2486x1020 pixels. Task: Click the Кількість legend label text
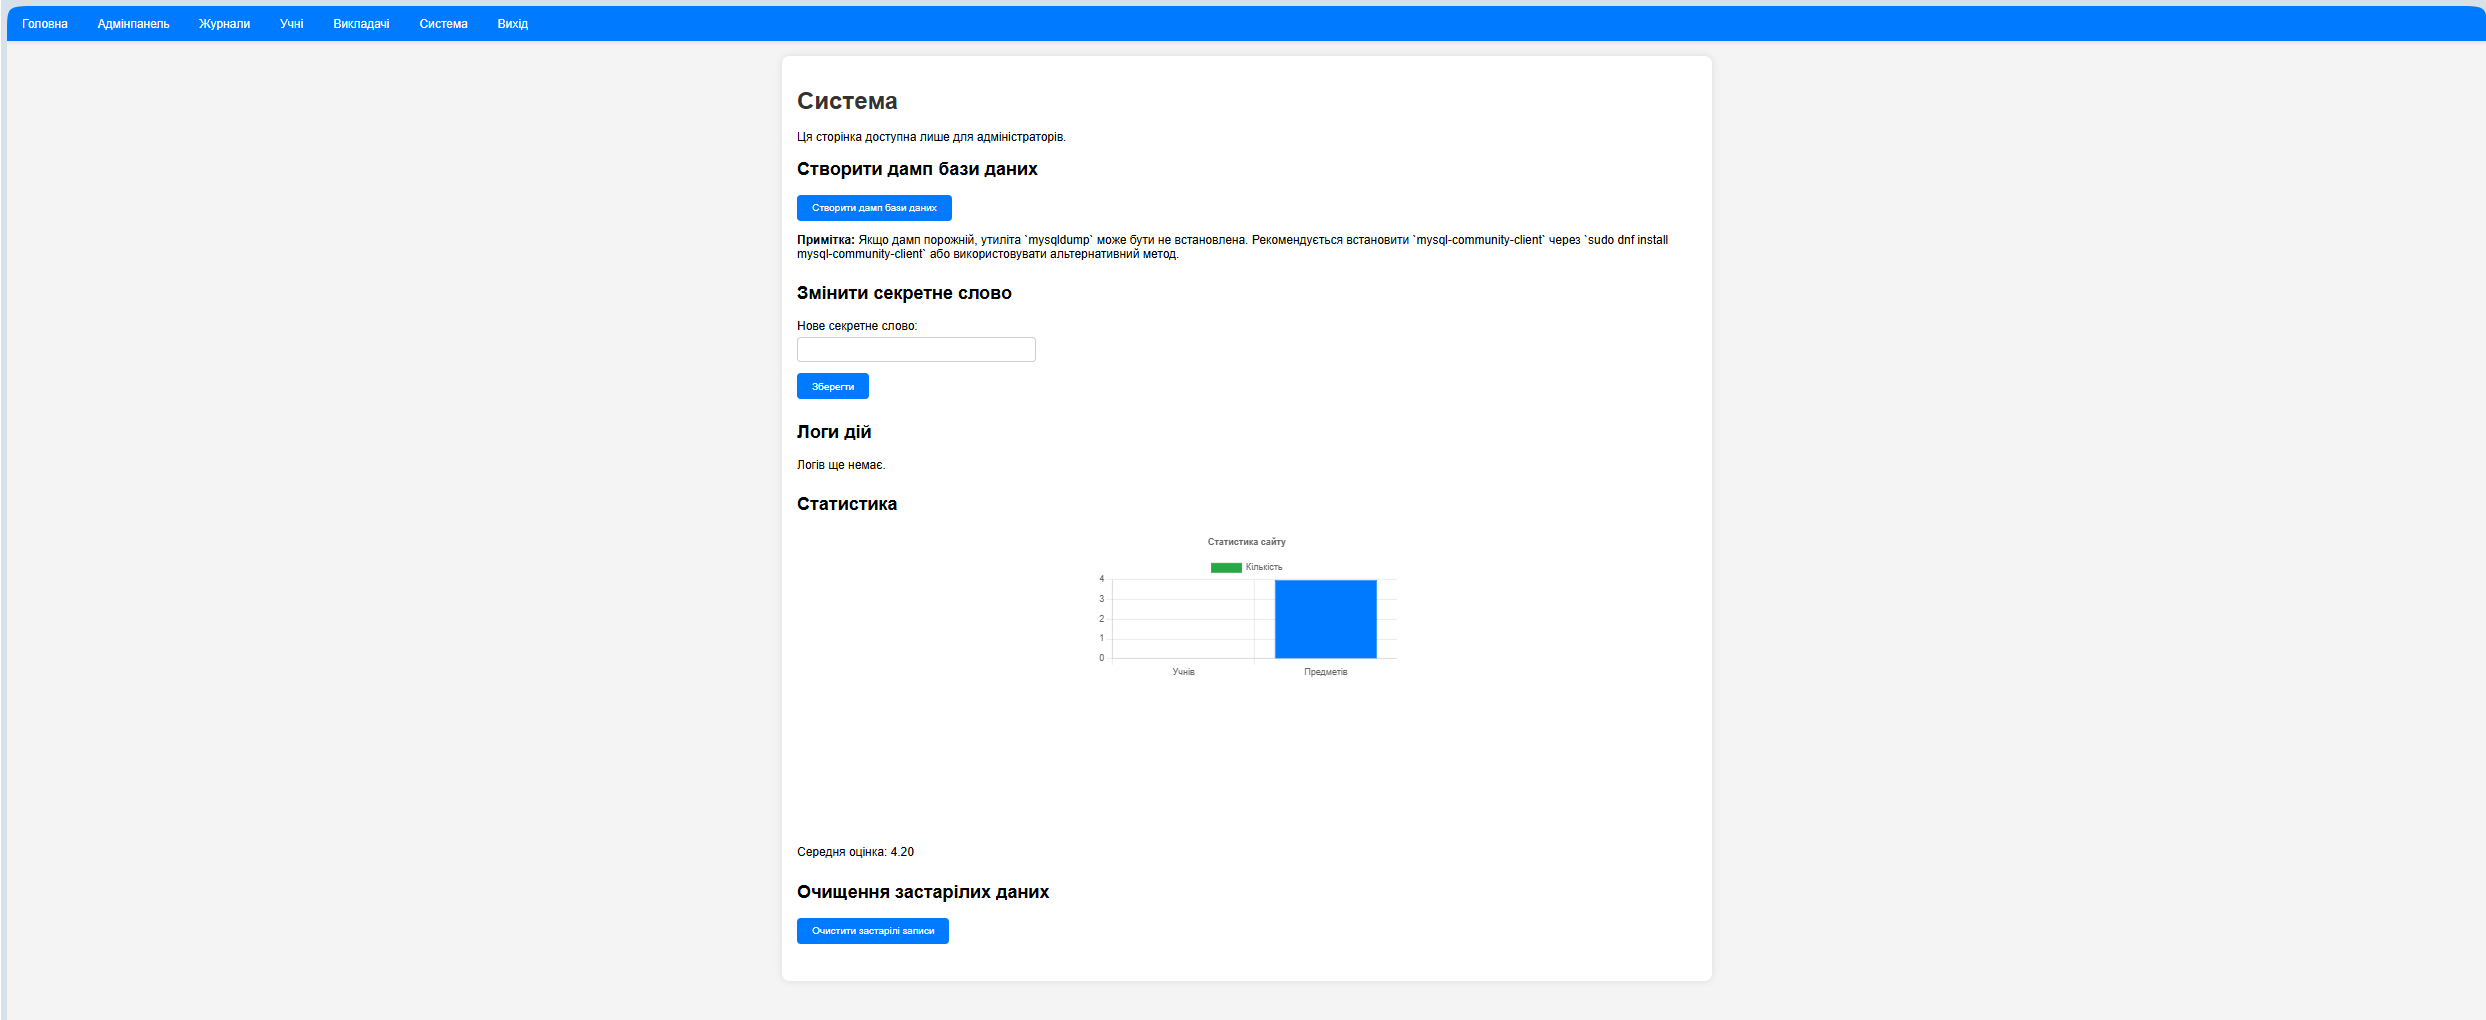click(x=1264, y=568)
